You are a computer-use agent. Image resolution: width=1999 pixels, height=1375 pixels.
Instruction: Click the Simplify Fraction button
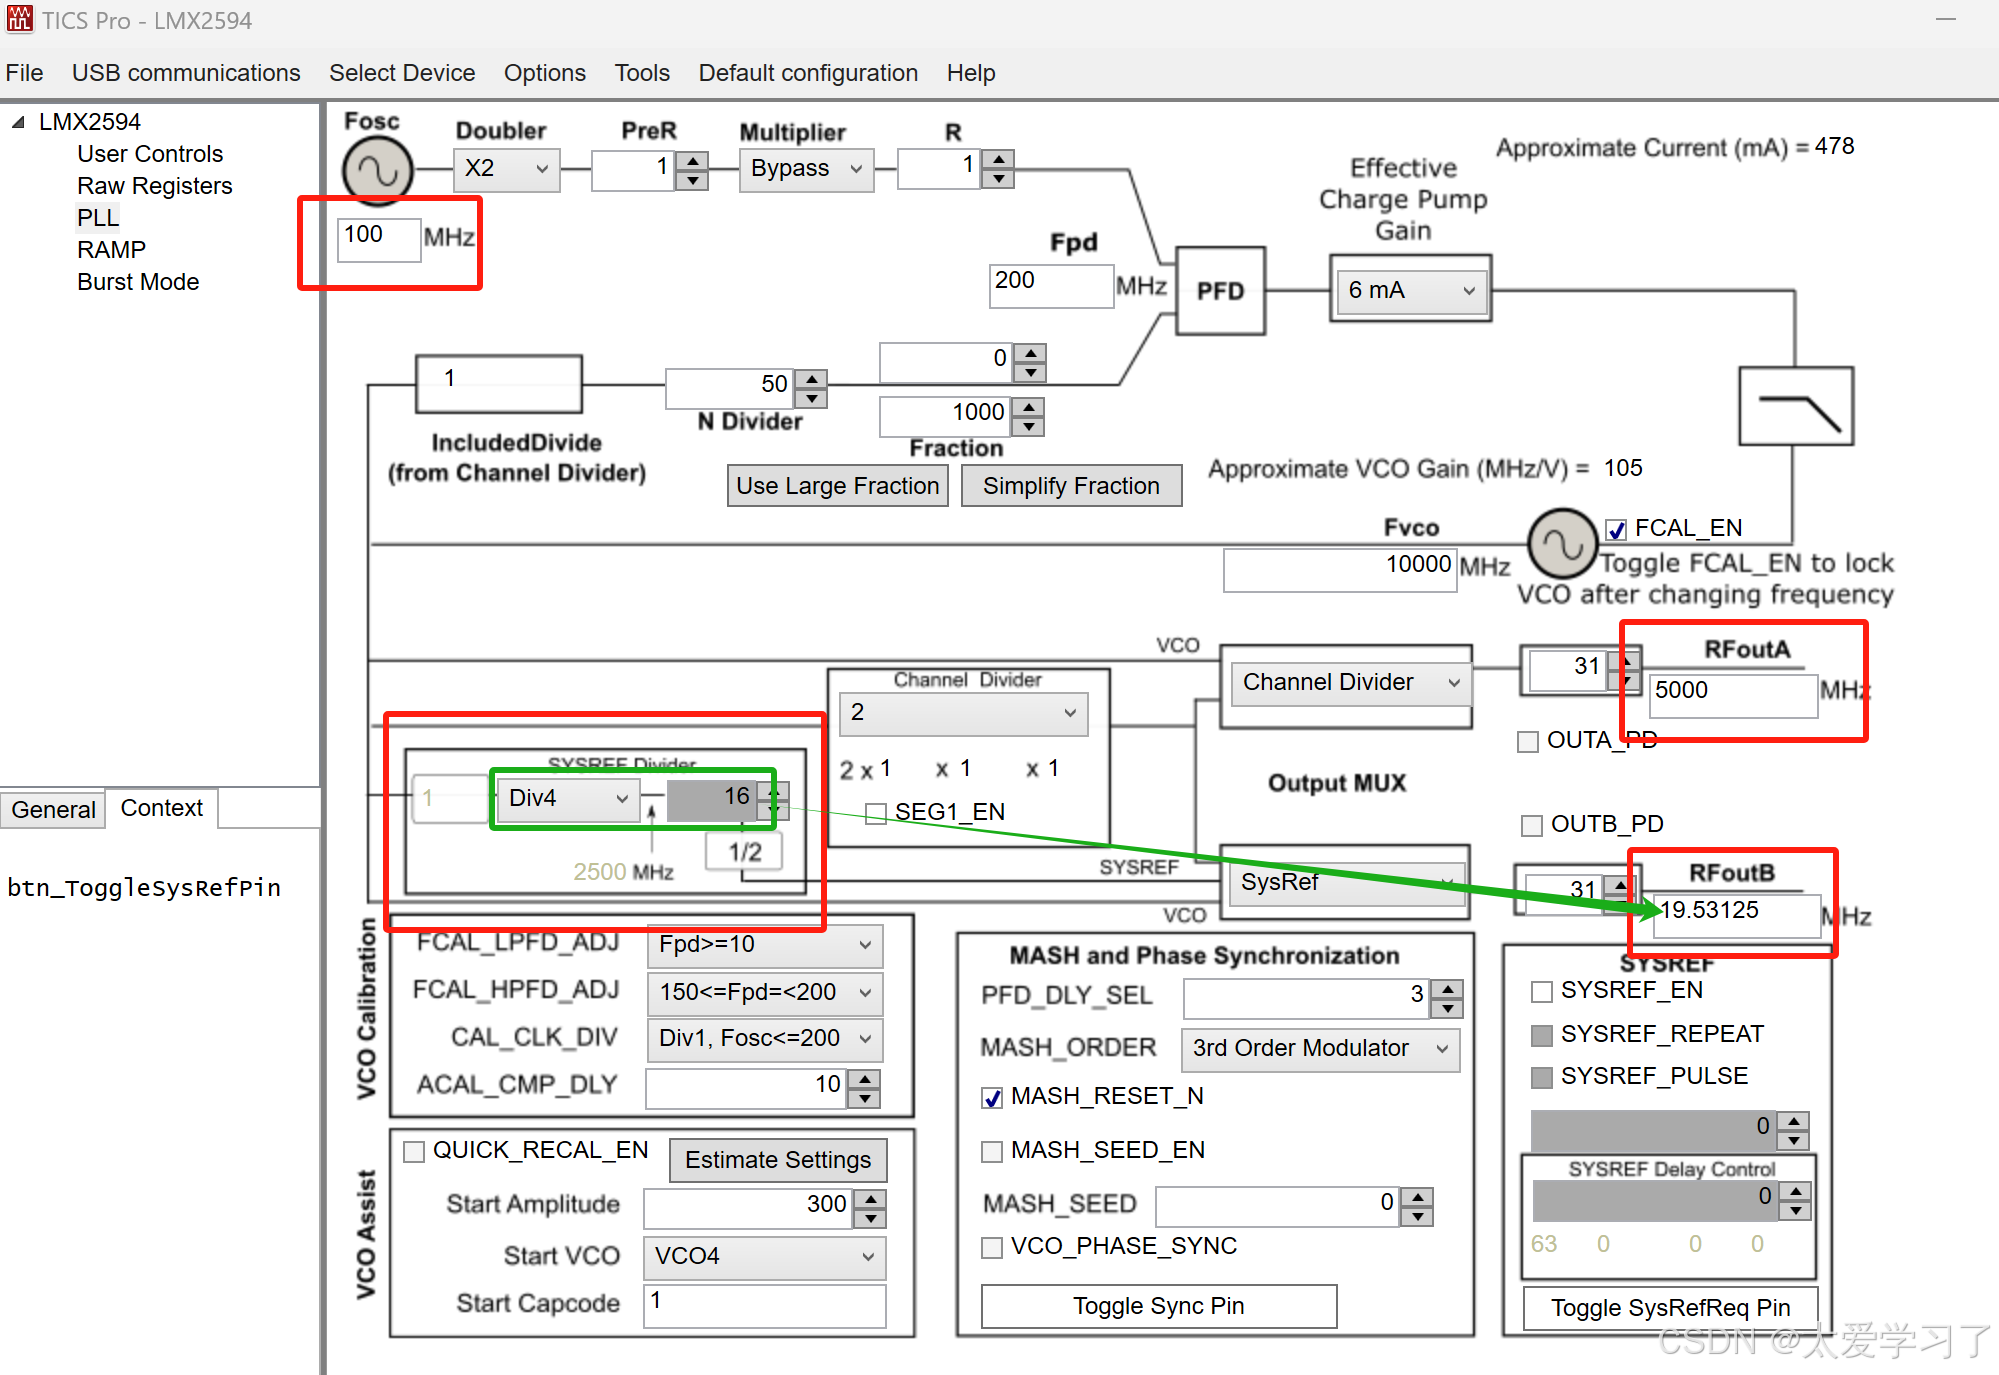[1070, 486]
